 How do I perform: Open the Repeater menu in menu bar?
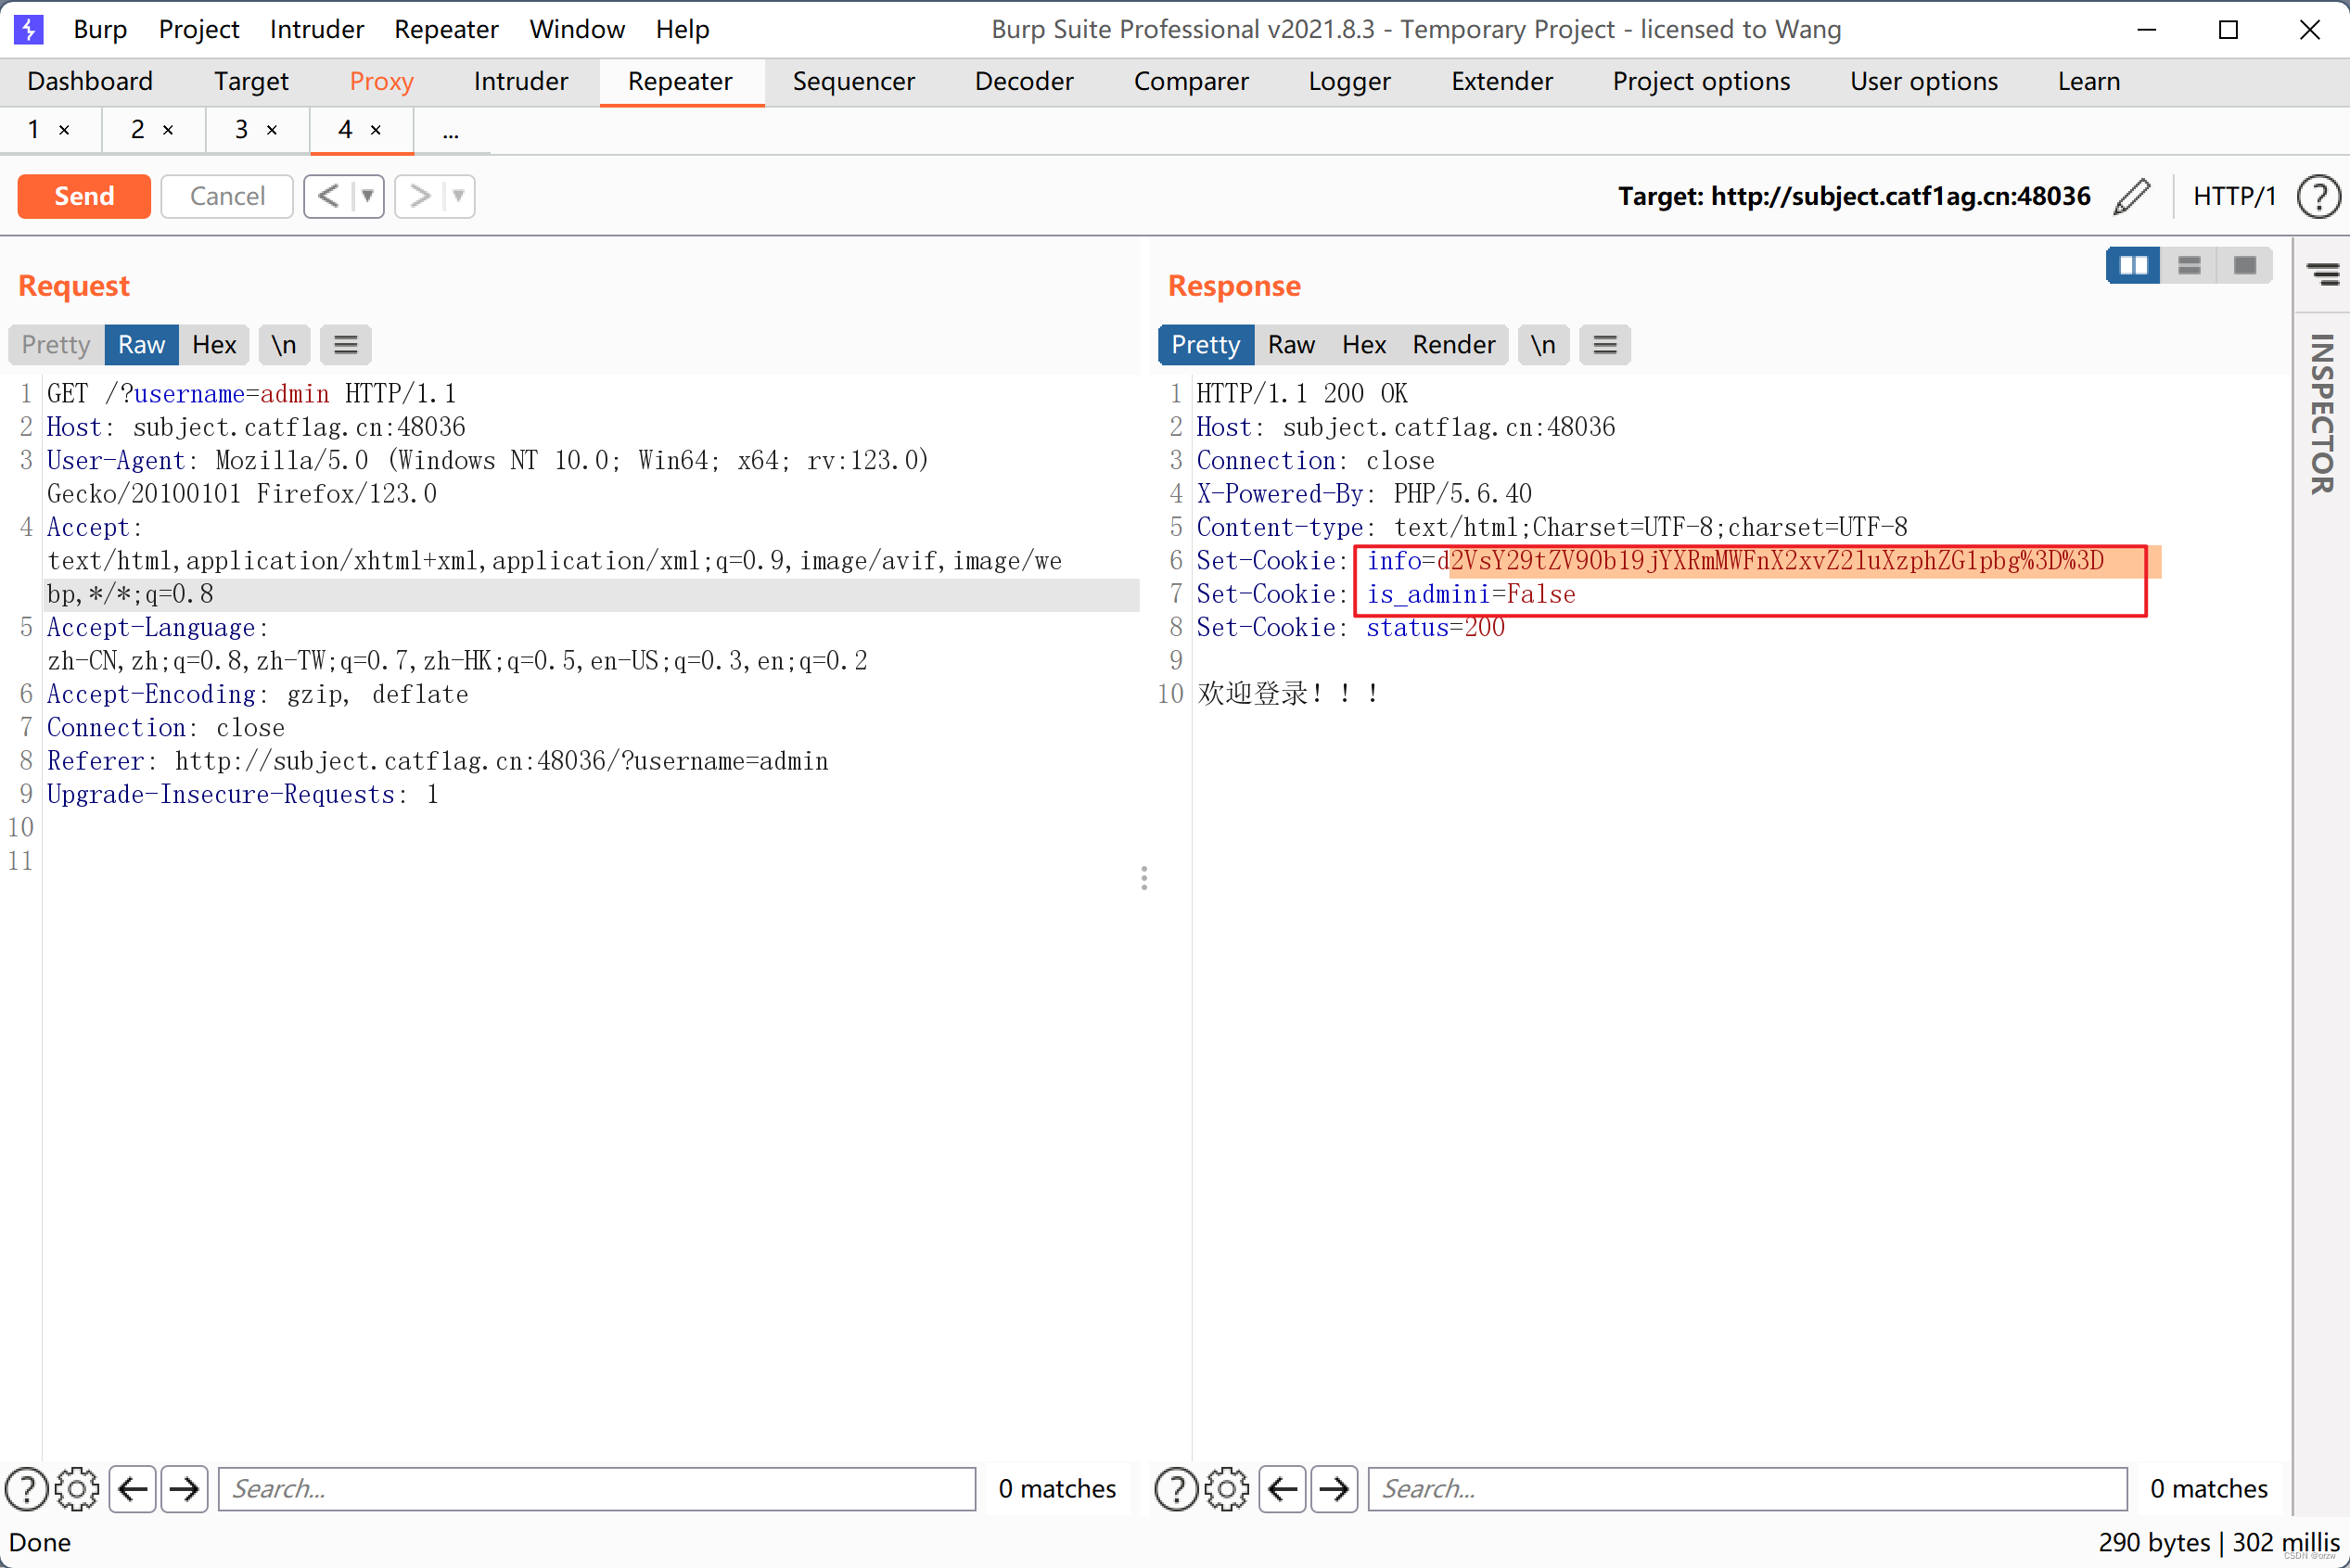pyautogui.click(x=446, y=29)
